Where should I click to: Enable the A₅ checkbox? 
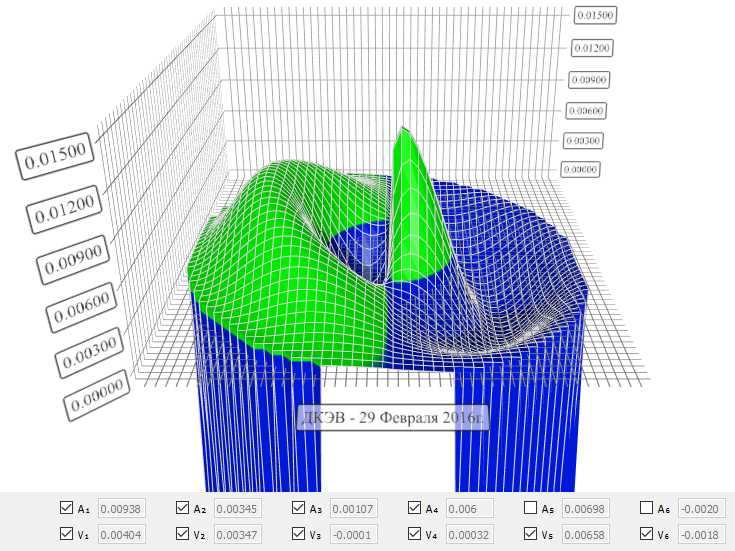(x=531, y=508)
